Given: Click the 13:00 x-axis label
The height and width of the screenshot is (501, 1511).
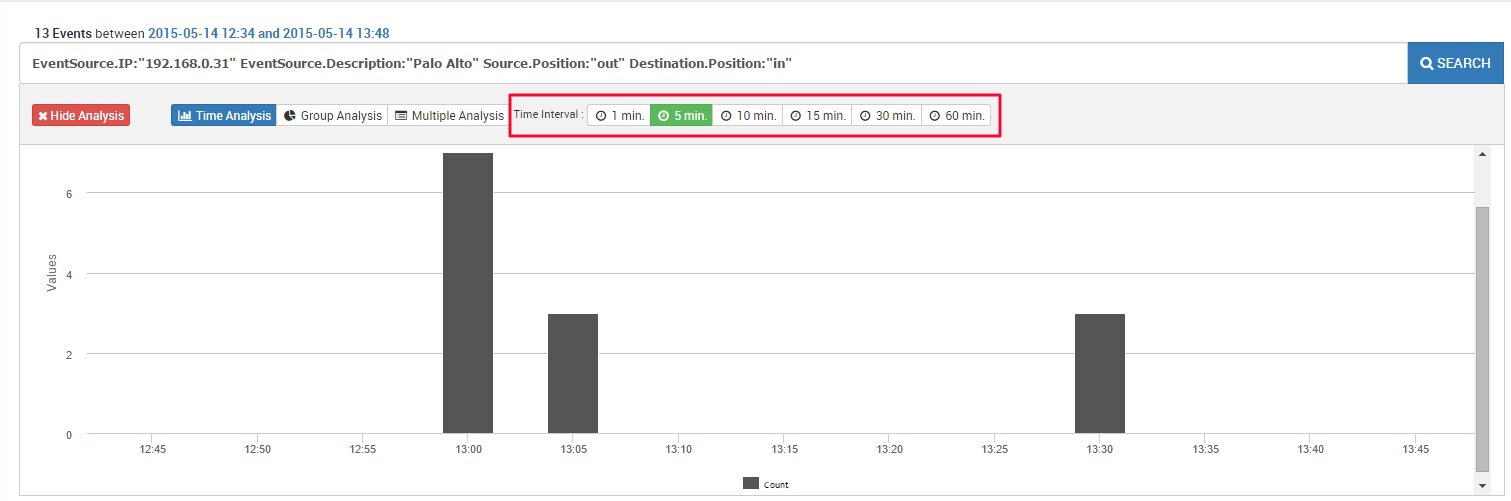Looking at the screenshot, I should coord(468,450).
